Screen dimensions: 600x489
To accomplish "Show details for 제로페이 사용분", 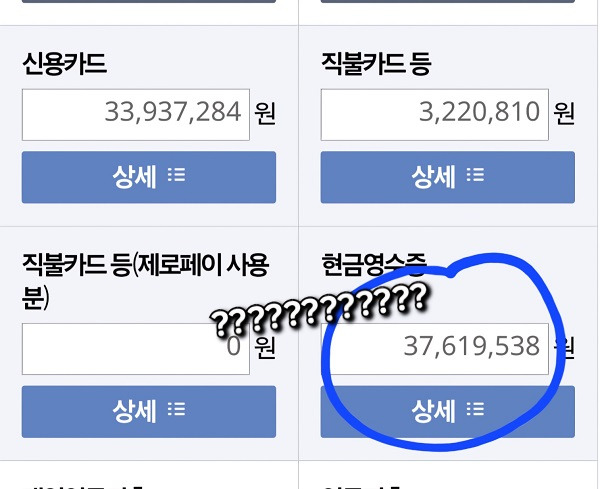I will coord(149,412).
